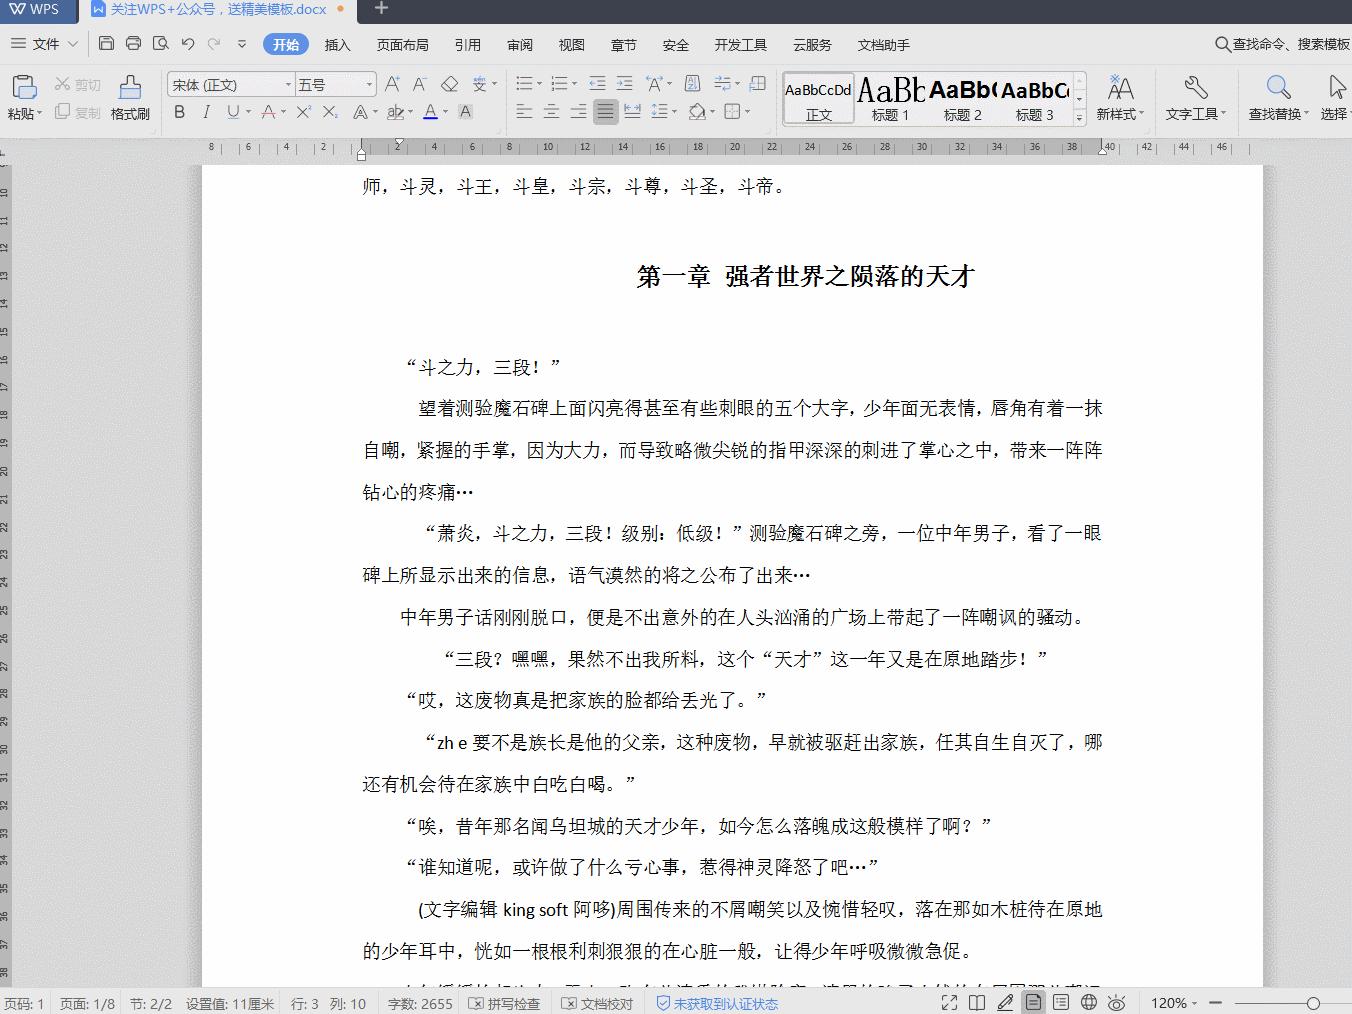This screenshot has height=1014, width=1352.
Task: Open the 页面布局 ribbon tab
Action: point(402,44)
